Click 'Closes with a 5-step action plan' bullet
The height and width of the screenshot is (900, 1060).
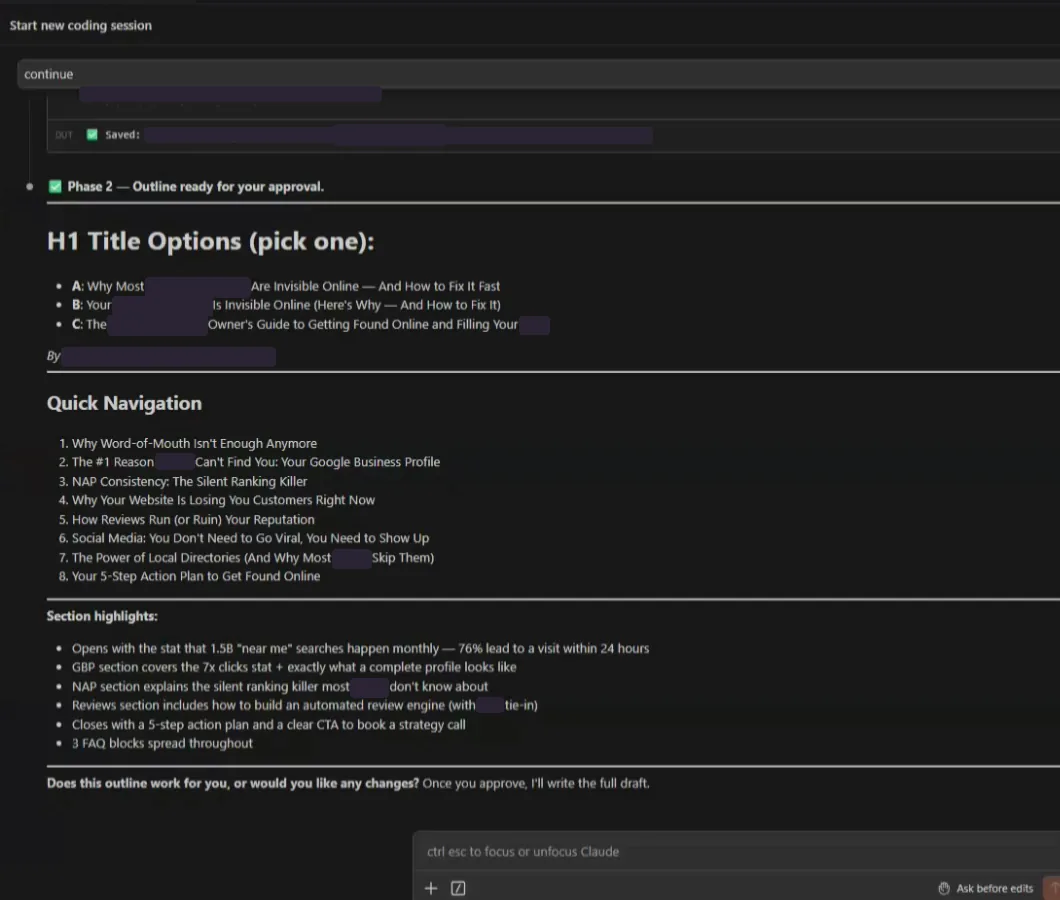(x=268, y=725)
